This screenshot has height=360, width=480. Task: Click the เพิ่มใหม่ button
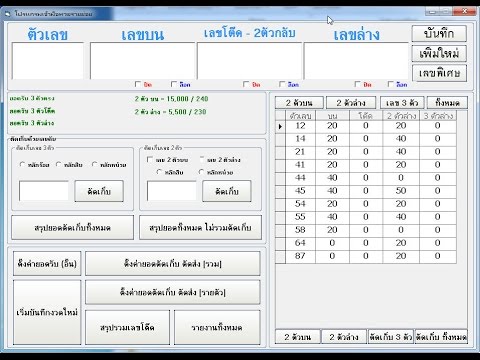(x=439, y=53)
